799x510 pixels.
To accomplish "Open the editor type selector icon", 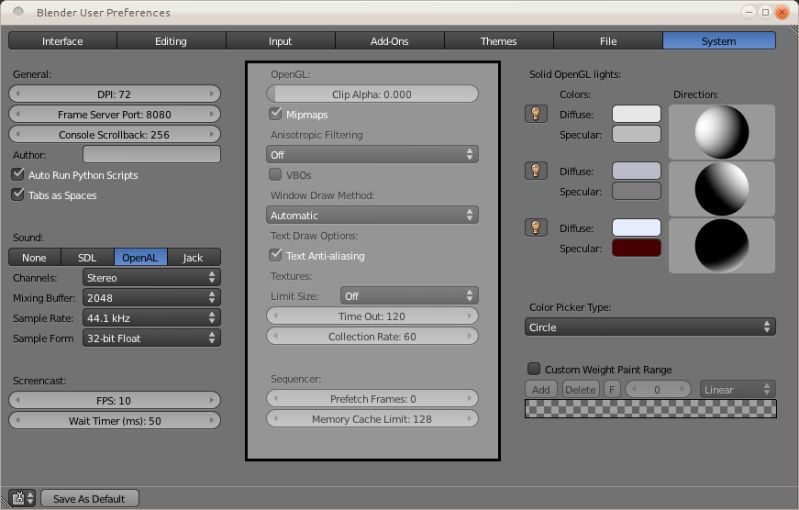I will [22, 498].
